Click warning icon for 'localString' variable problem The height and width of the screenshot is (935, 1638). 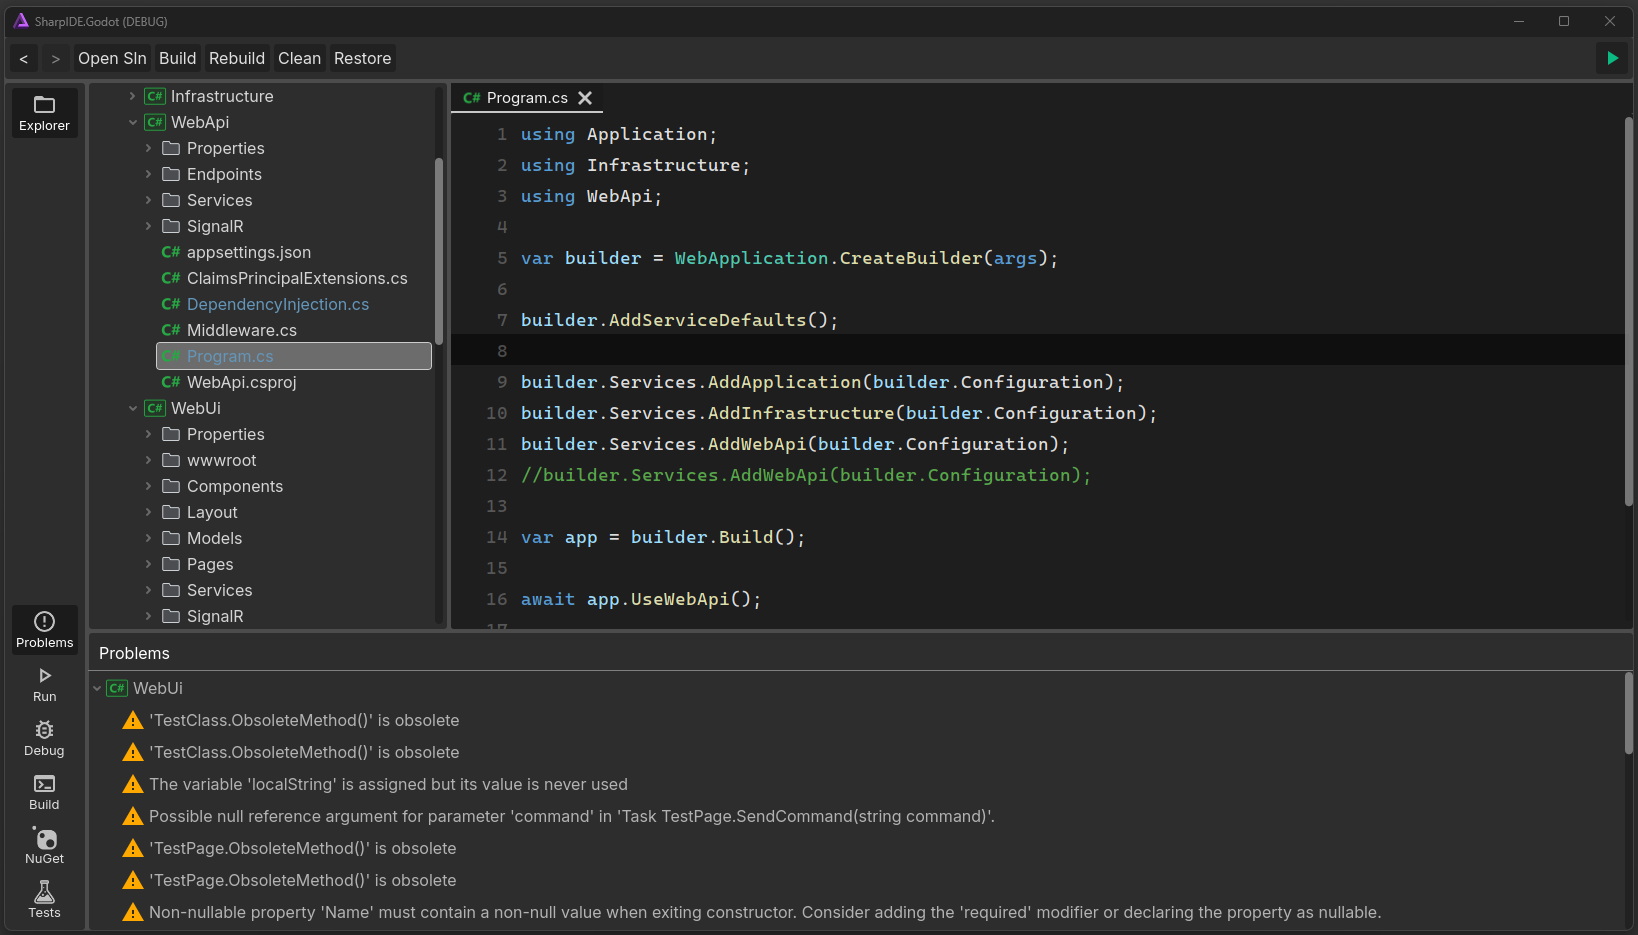click(x=133, y=784)
